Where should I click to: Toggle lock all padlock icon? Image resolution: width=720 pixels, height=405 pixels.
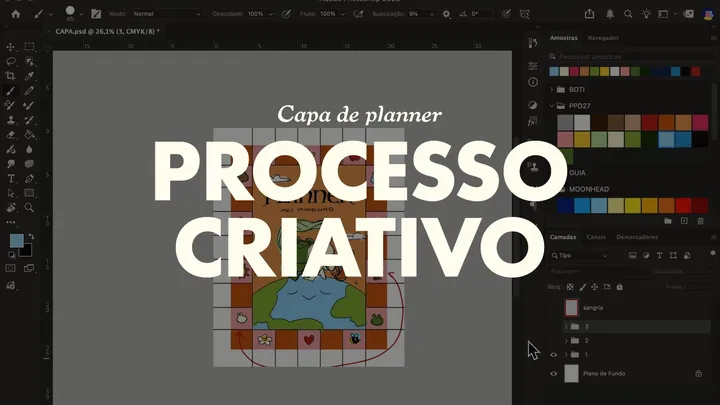pos(619,287)
